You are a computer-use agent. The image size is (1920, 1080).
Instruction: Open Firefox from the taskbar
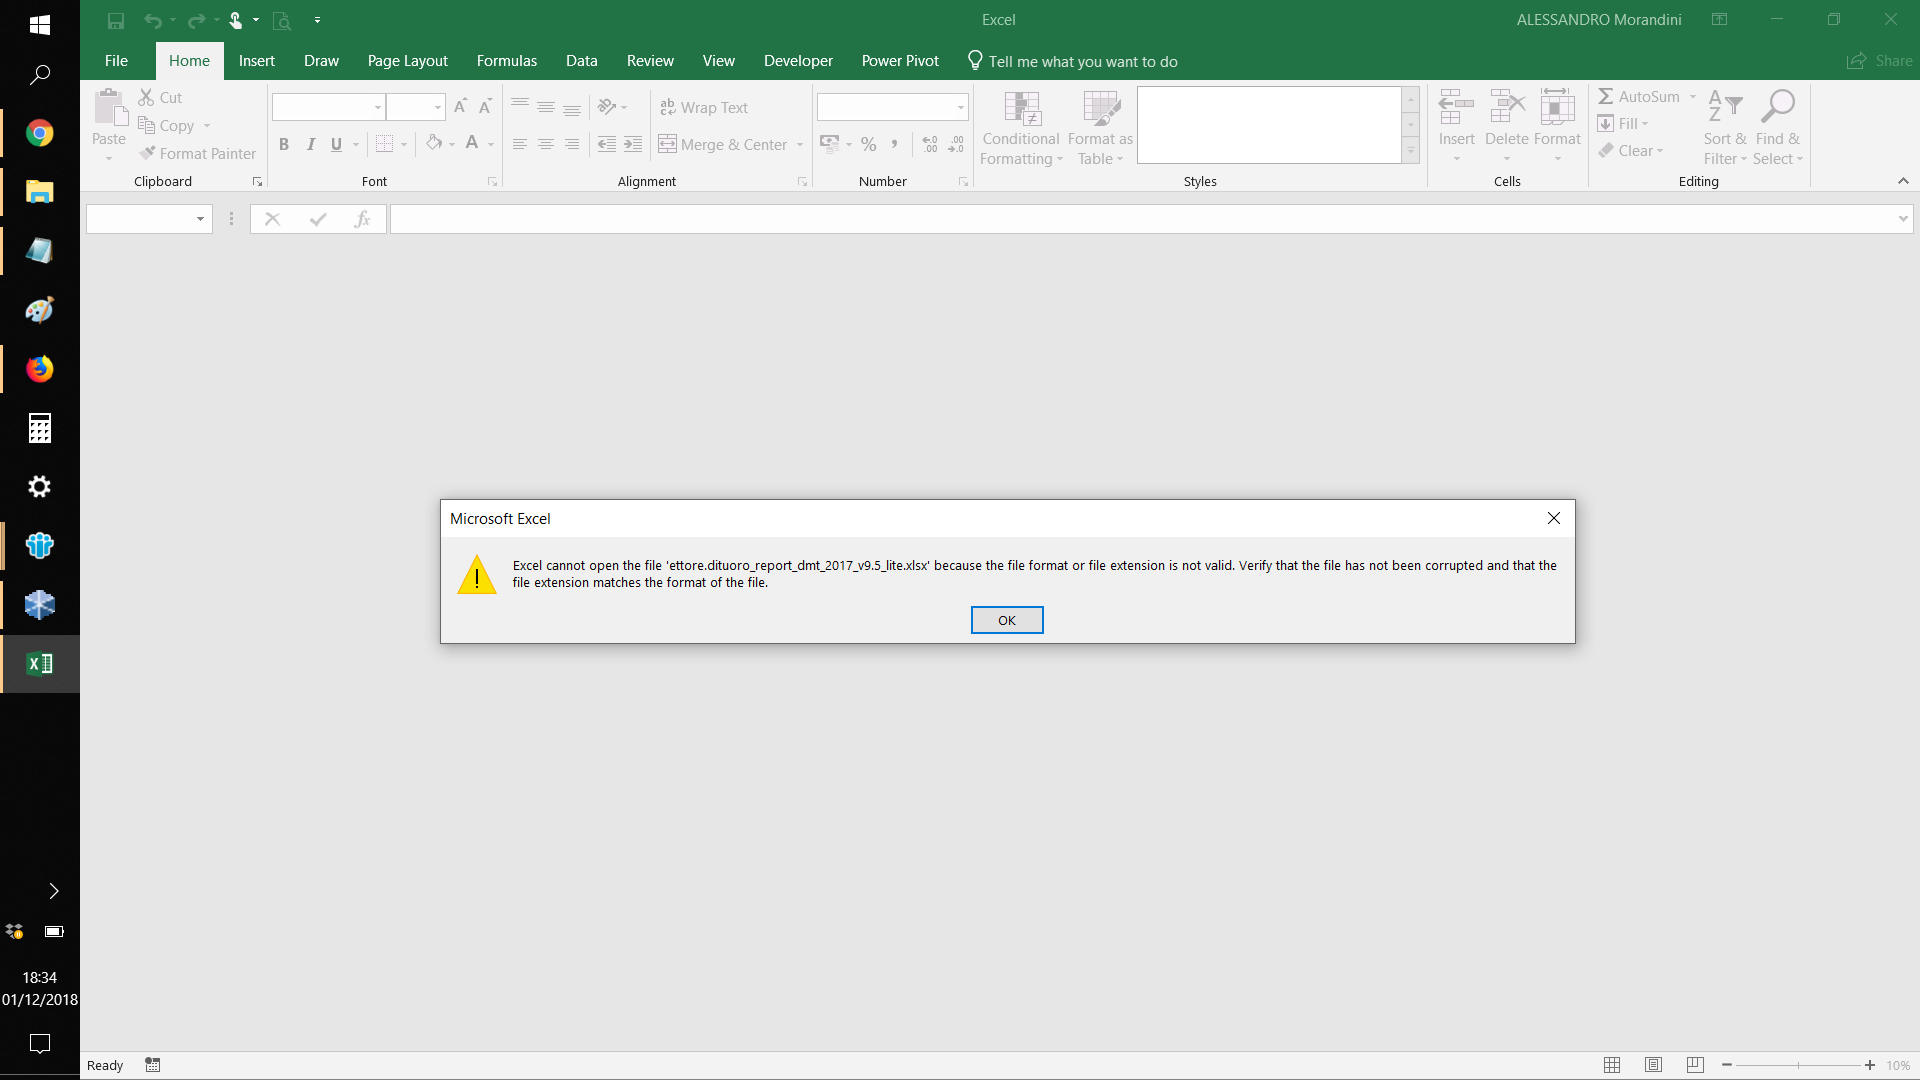coord(39,368)
